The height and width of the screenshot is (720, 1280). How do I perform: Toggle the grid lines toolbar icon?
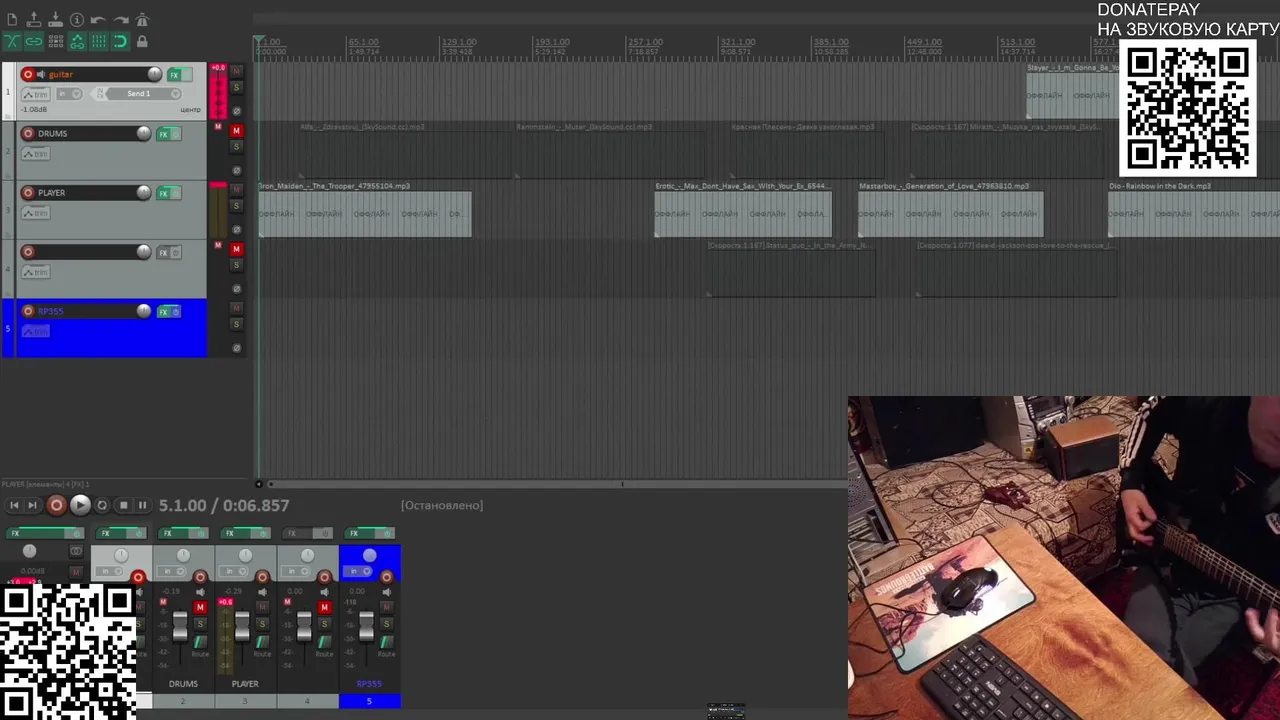click(99, 41)
